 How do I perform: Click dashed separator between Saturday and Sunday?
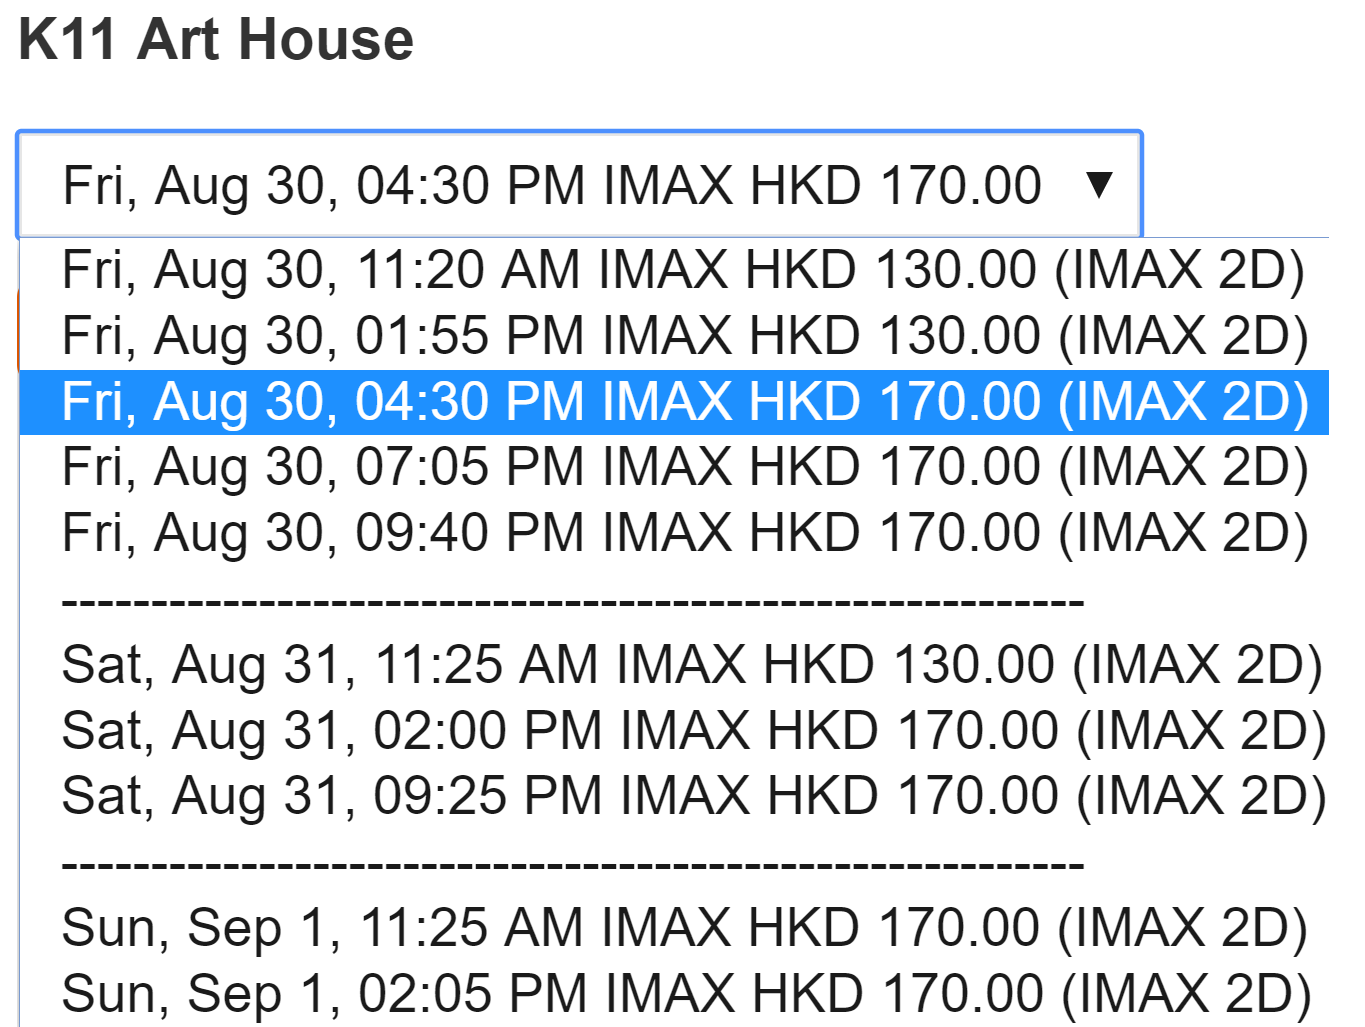tap(573, 863)
